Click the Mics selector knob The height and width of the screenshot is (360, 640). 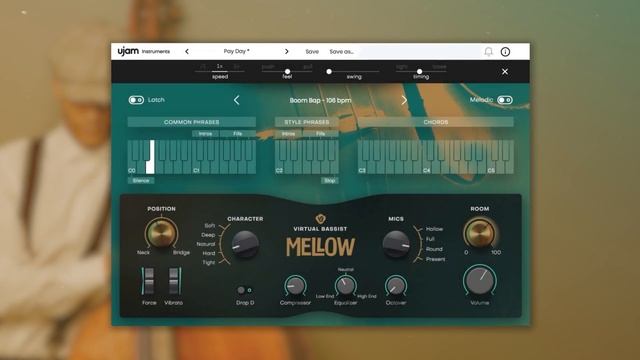click(396, 244)
